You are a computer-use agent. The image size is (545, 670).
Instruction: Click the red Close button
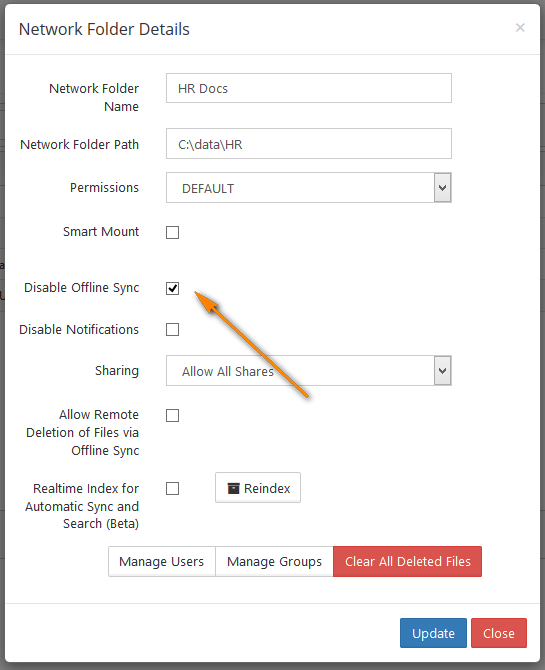tap(499, 633)
